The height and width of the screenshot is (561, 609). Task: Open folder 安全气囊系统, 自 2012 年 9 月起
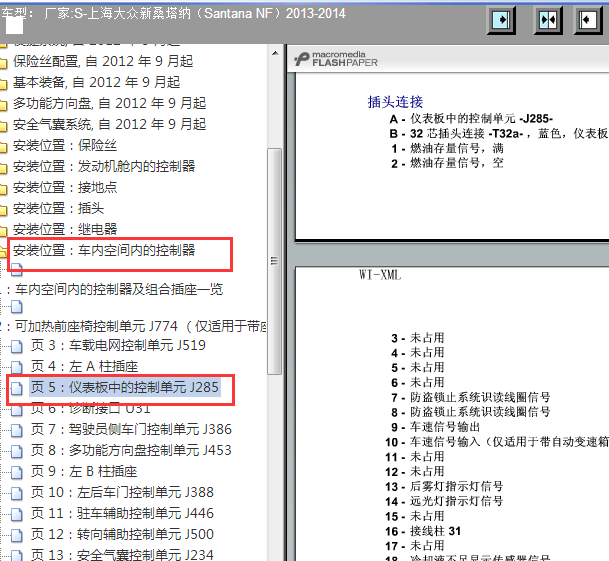[x=109, y=124]
